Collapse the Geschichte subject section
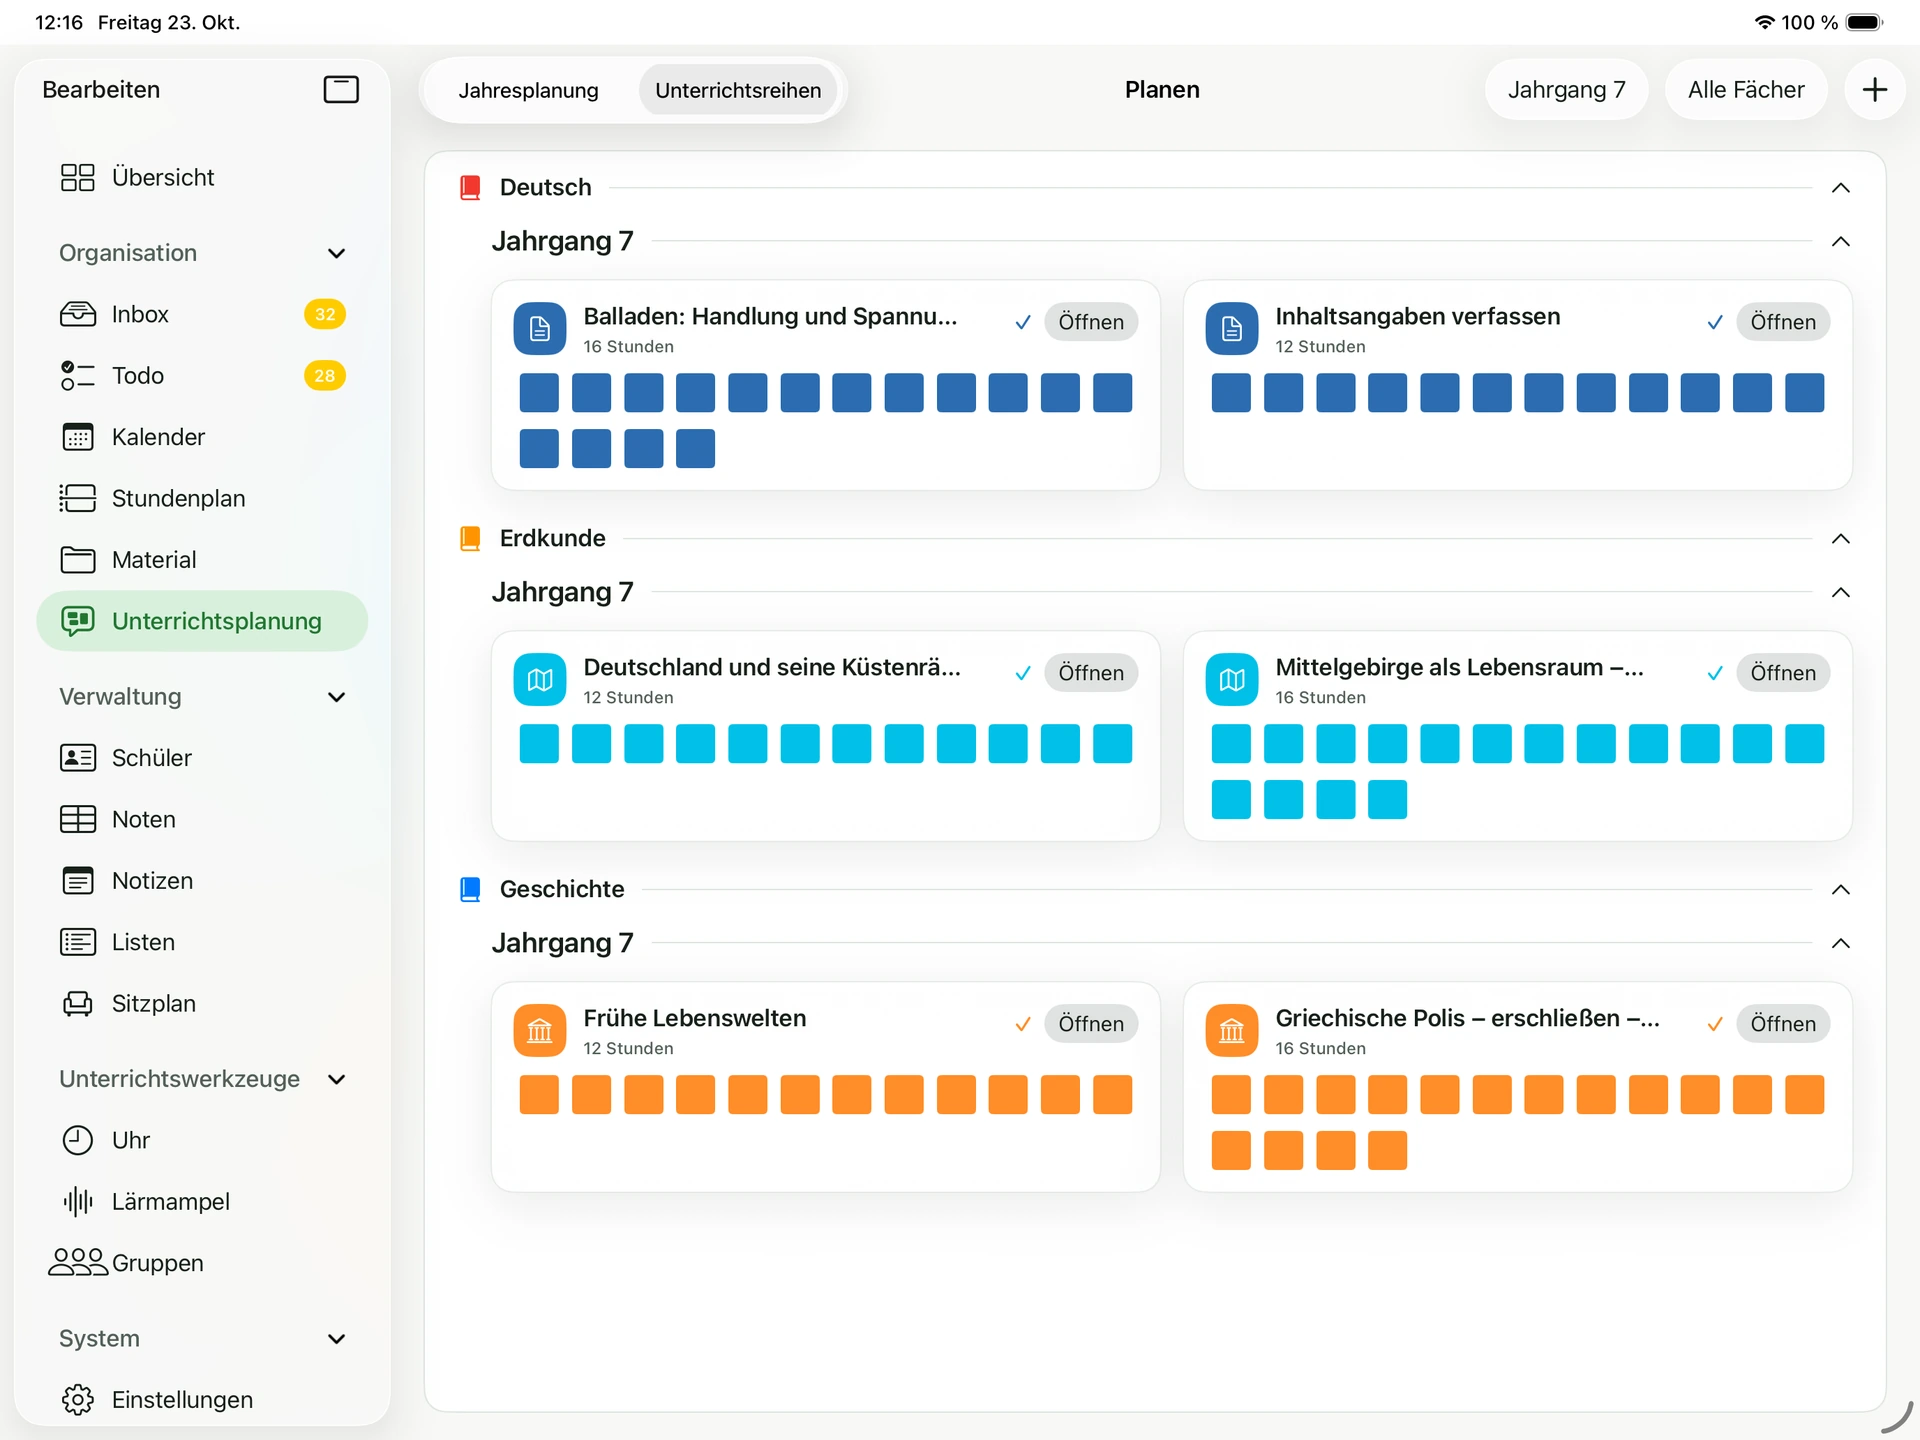The image size is (1920, 1440). click(x=1840, y=890)
